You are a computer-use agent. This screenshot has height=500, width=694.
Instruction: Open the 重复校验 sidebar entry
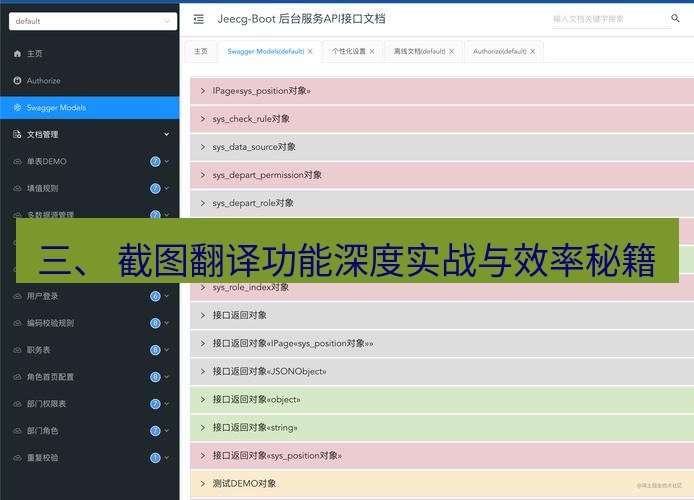point(89,458)
